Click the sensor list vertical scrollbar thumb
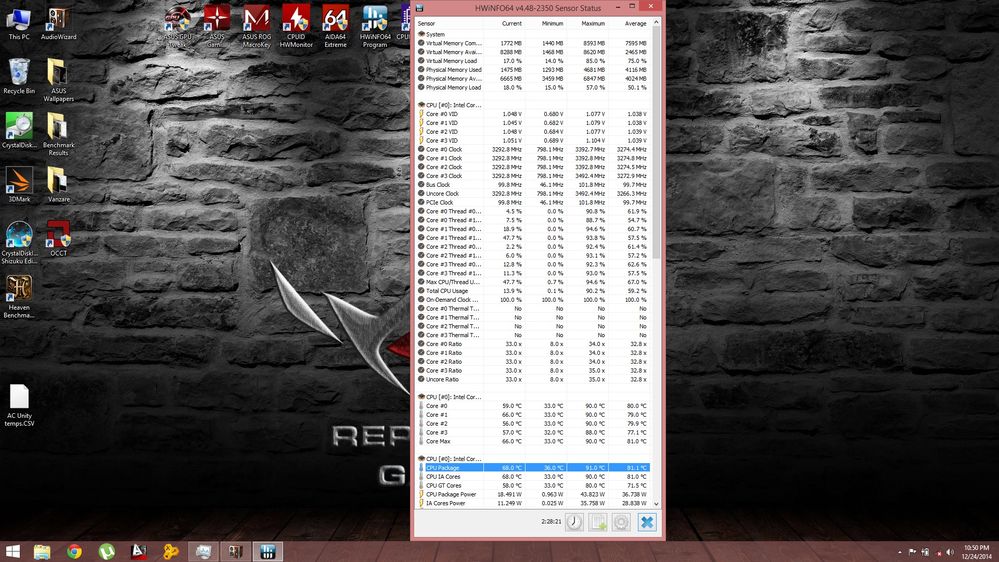 tap(656, 143)
